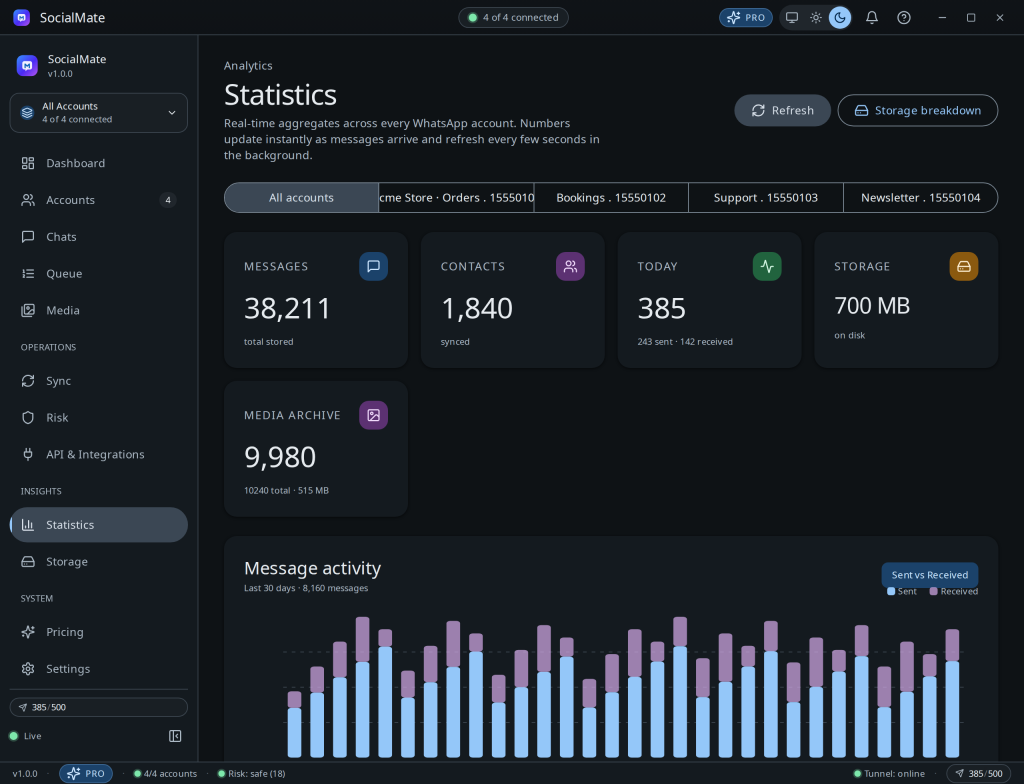Click the 385/500 status bar counter
The height and width of the screenshot is (784, 1024).
click(978, 774)
